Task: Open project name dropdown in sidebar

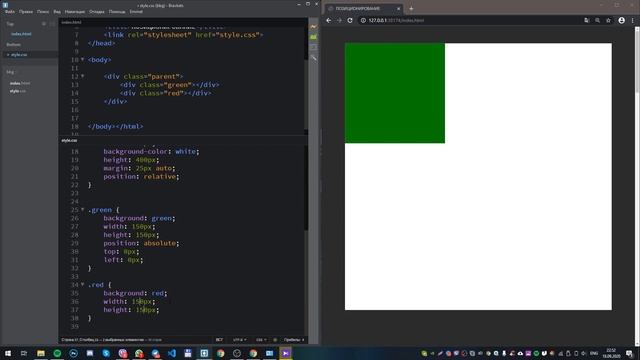Action: [x=11, y=72]
